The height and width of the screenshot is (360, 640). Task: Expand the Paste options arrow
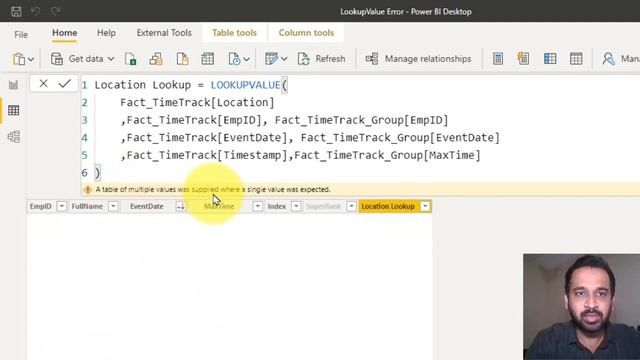[31, 60]
